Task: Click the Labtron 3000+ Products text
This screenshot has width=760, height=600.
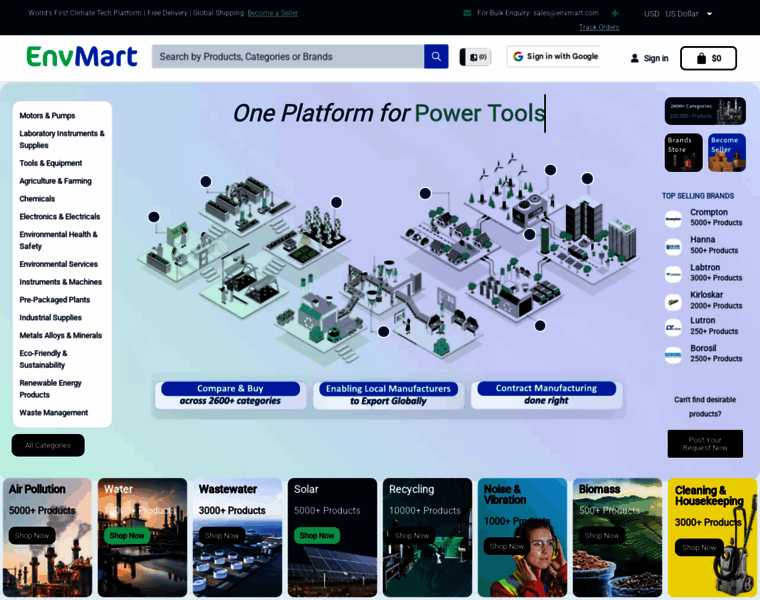Action: pos(716,272)
